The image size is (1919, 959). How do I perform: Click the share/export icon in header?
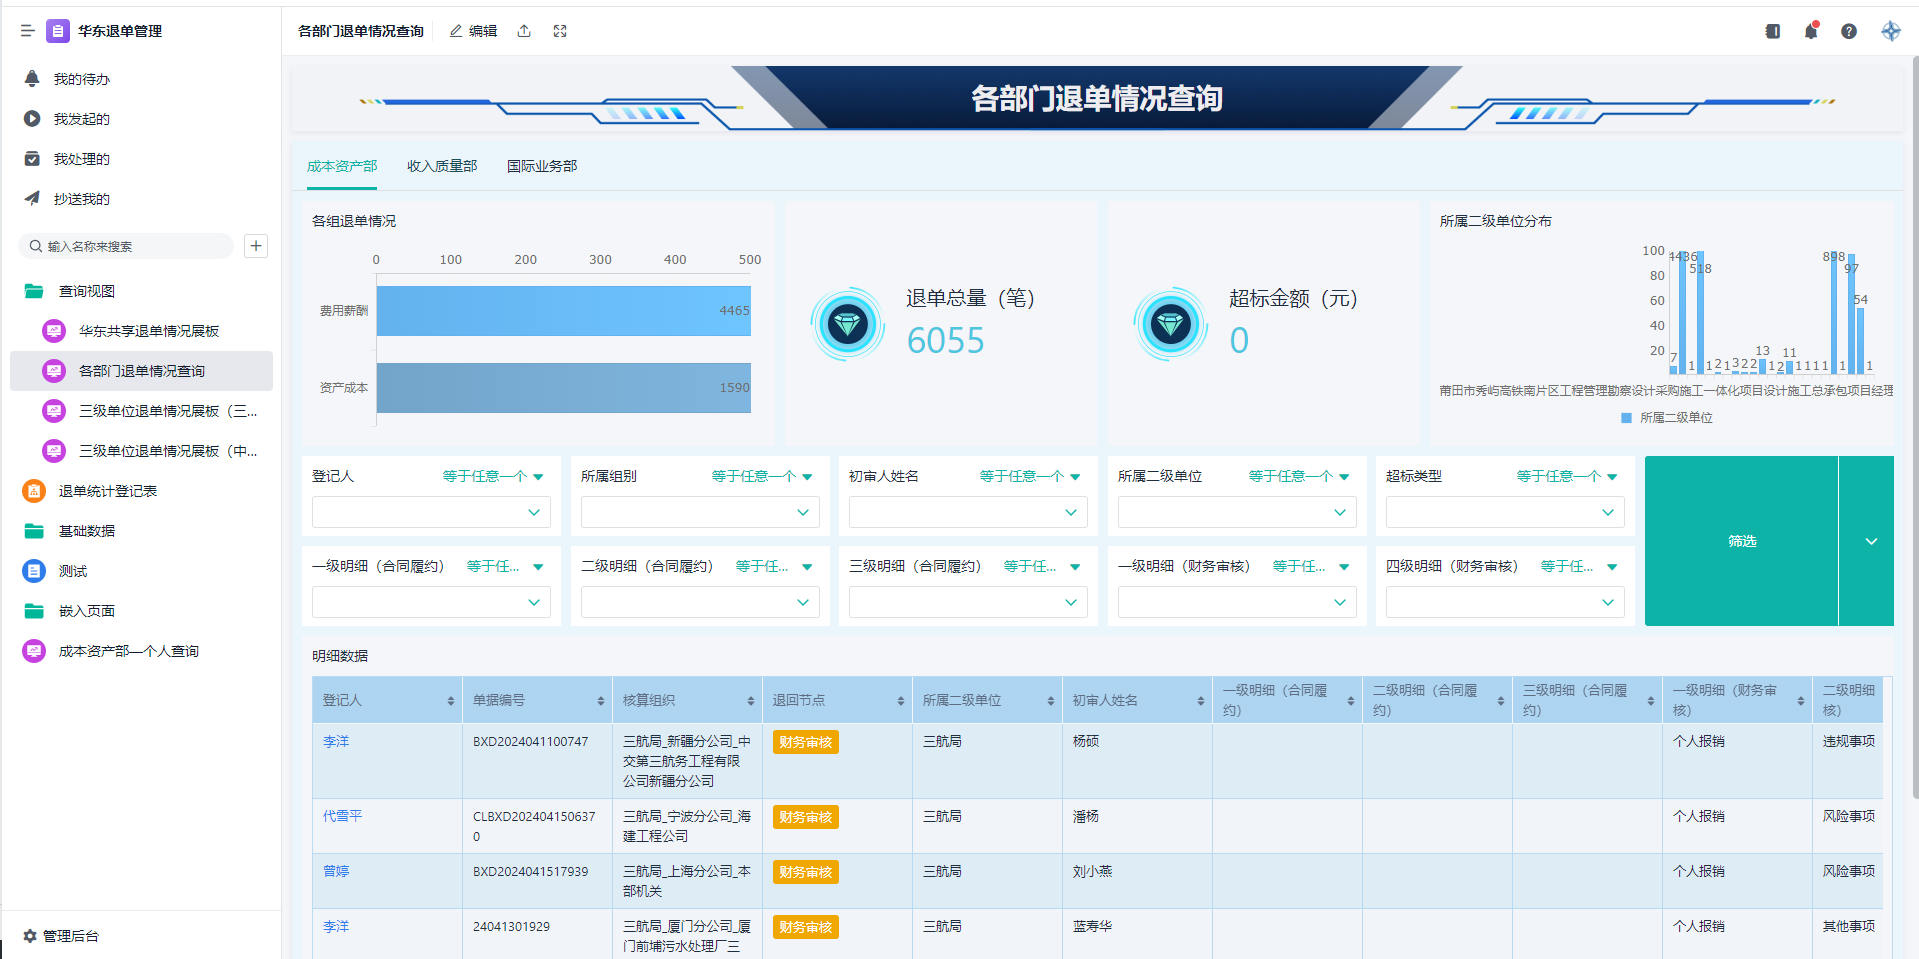(x=524, y=31)
